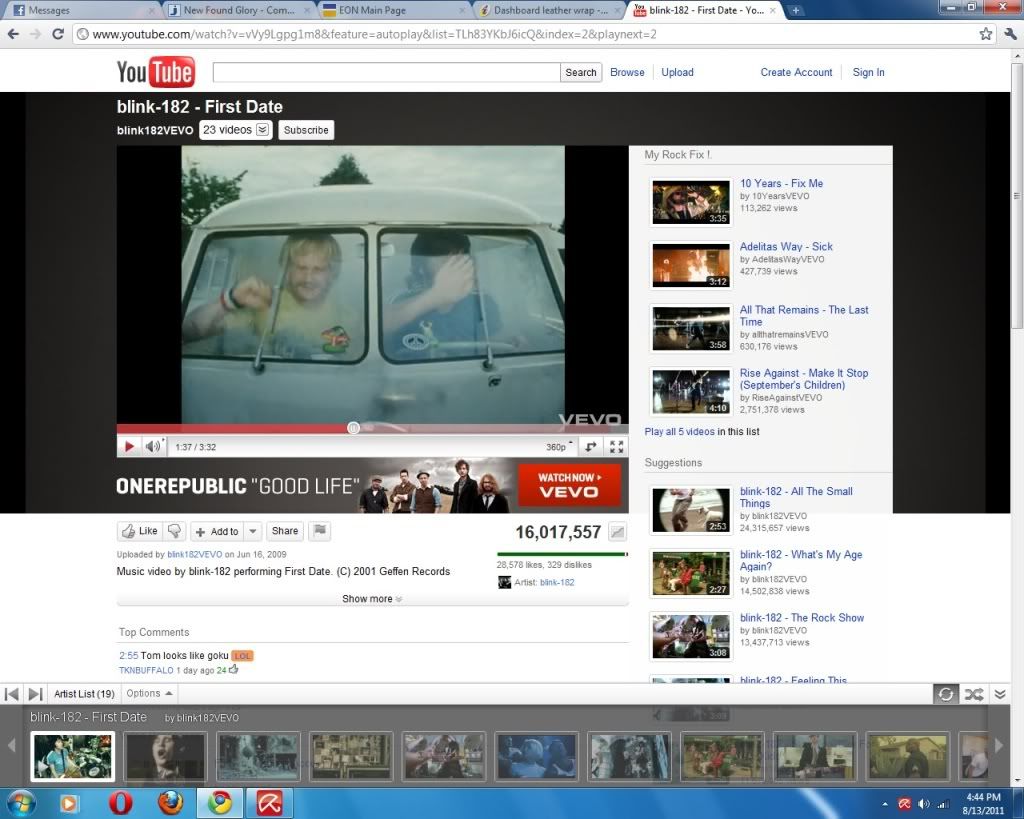
Task: Expand the description with Show more
Action: pos(372,599)
